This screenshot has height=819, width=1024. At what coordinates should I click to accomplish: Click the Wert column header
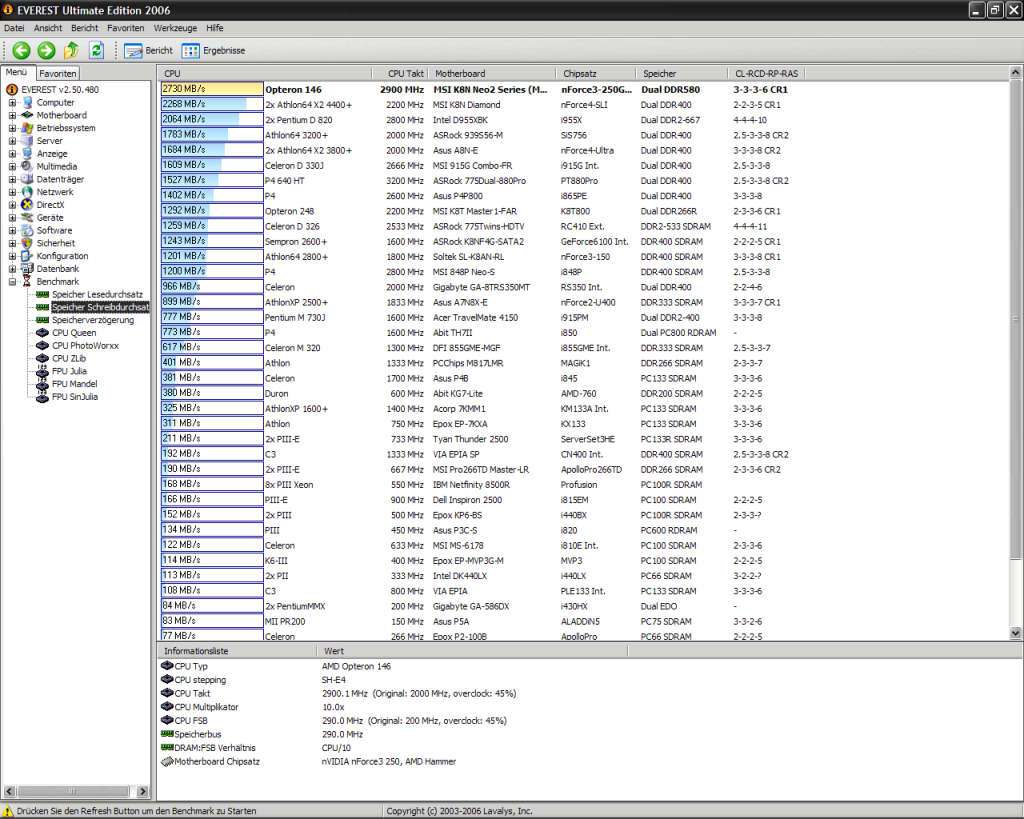[472, 651]
